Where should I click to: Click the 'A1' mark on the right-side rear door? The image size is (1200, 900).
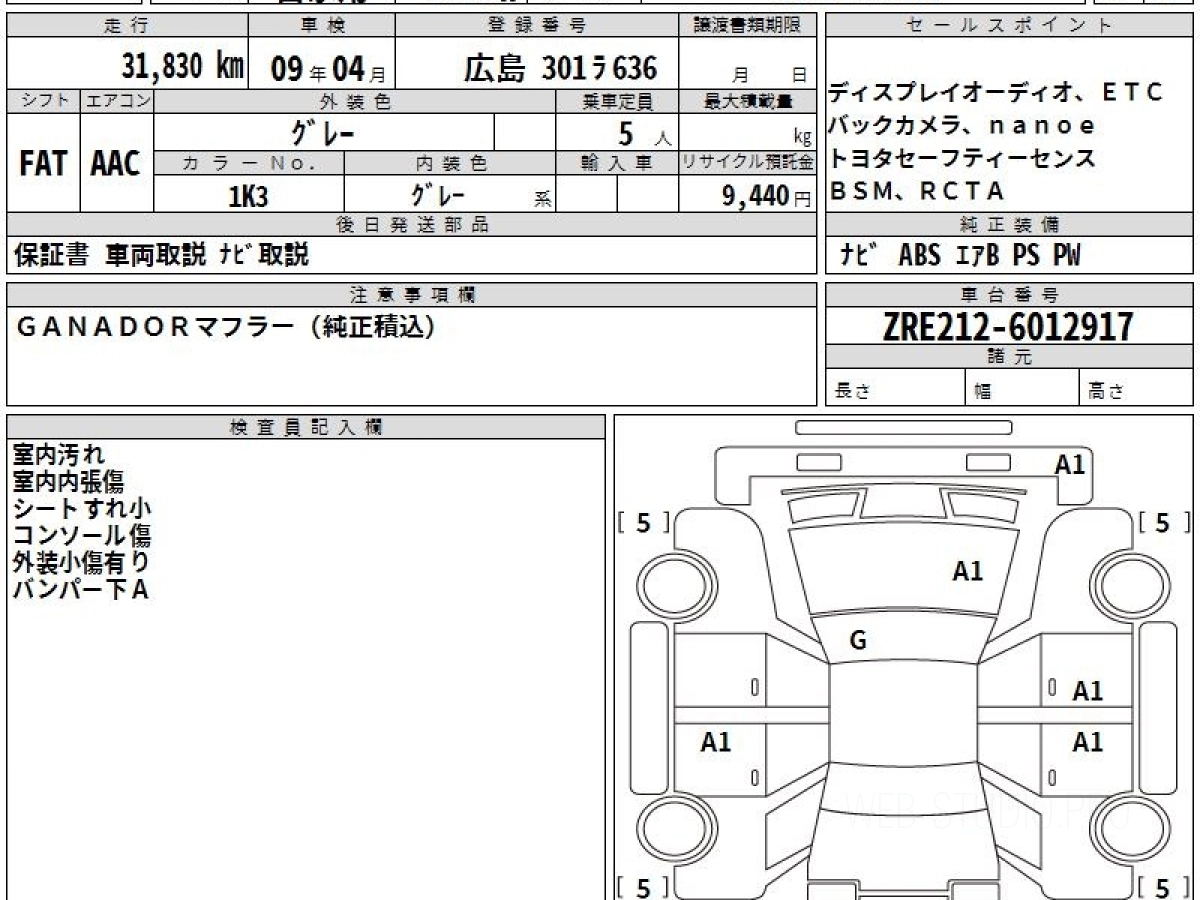[1088, 742]
